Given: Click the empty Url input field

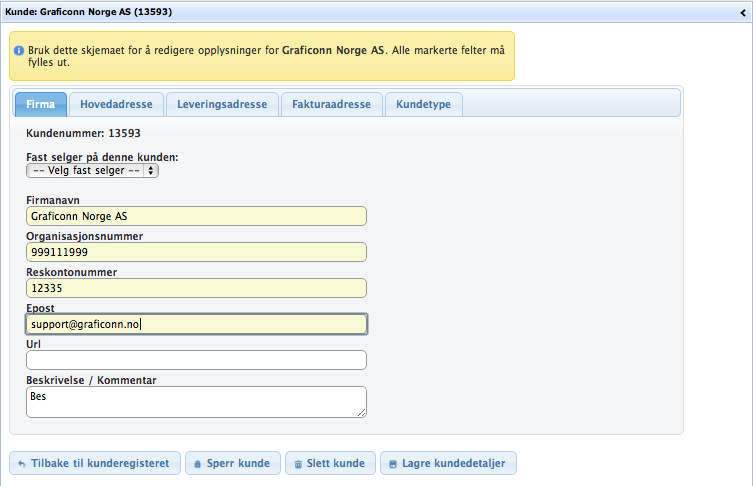Looking at the screenshot, I should [x=196, y=360].
